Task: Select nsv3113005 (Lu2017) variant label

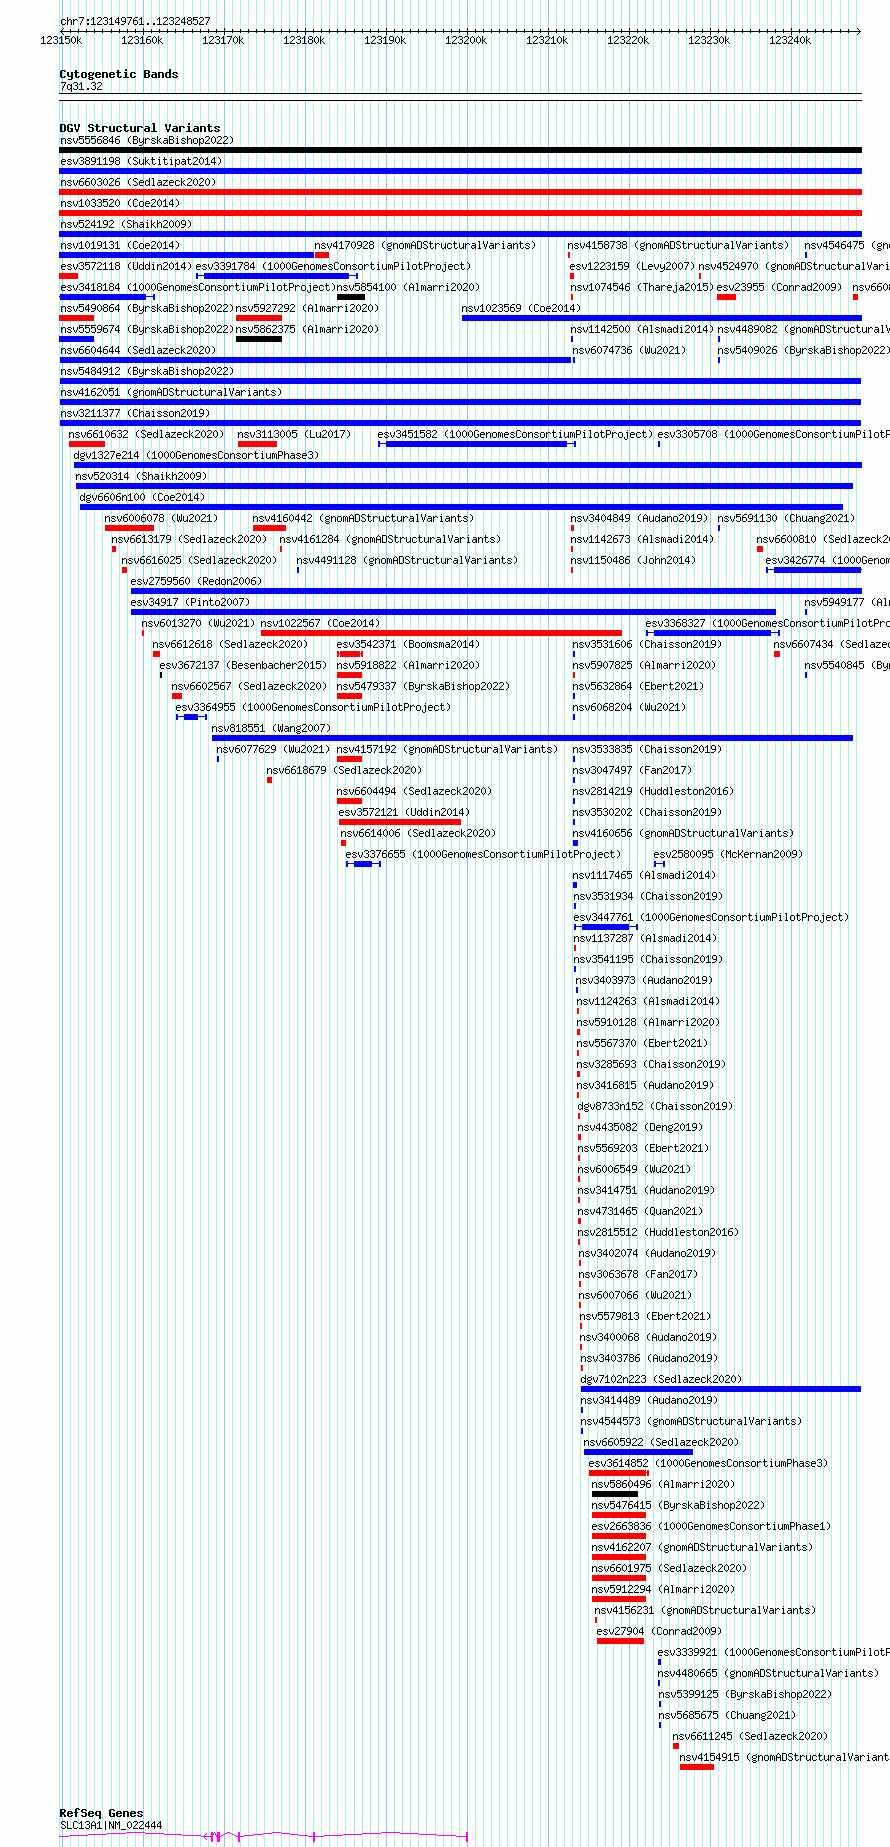Action: pyautogui.click(x=294, y=435)
